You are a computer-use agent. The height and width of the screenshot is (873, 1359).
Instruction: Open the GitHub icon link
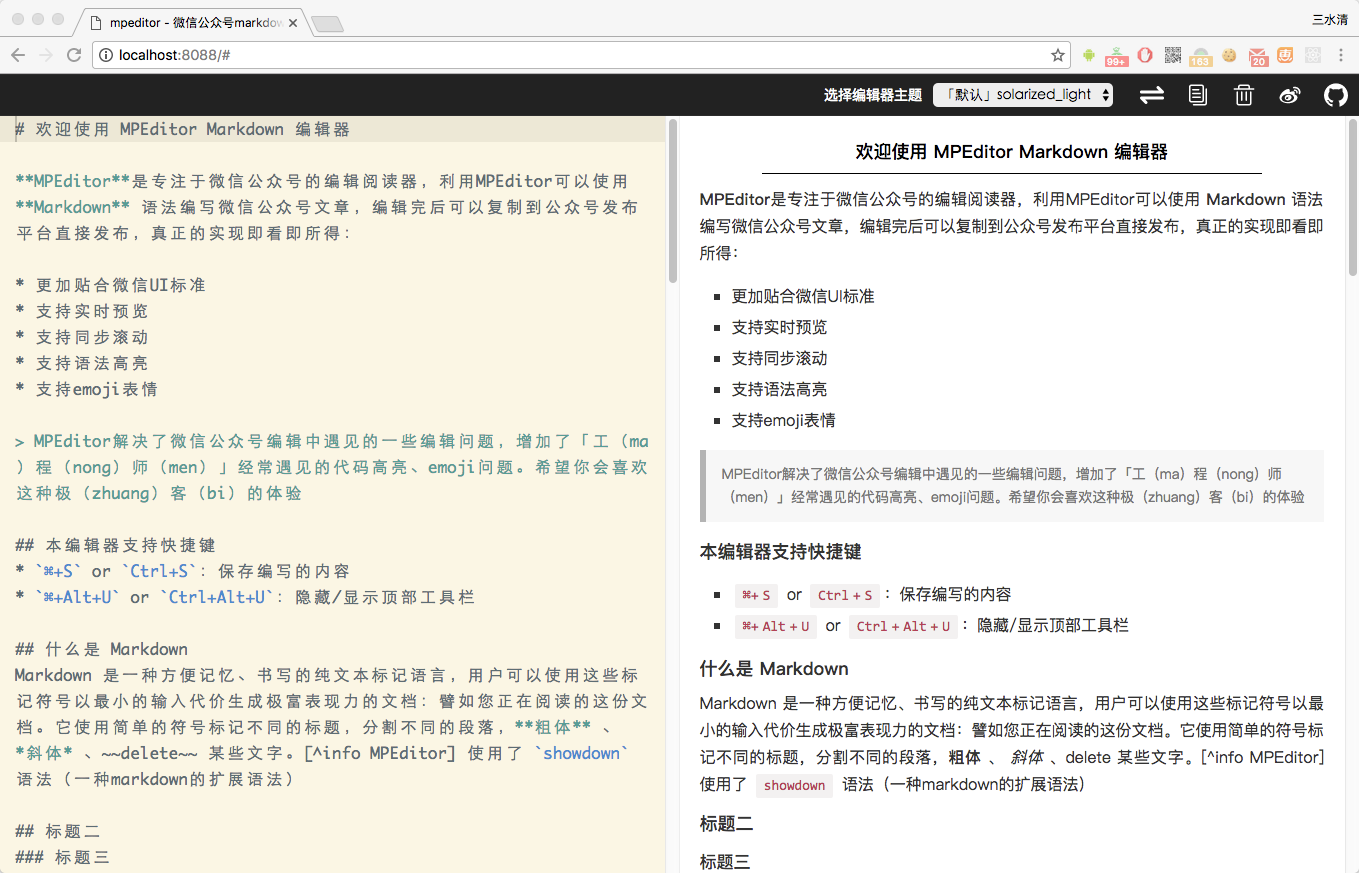click(x=1336, y=95)
